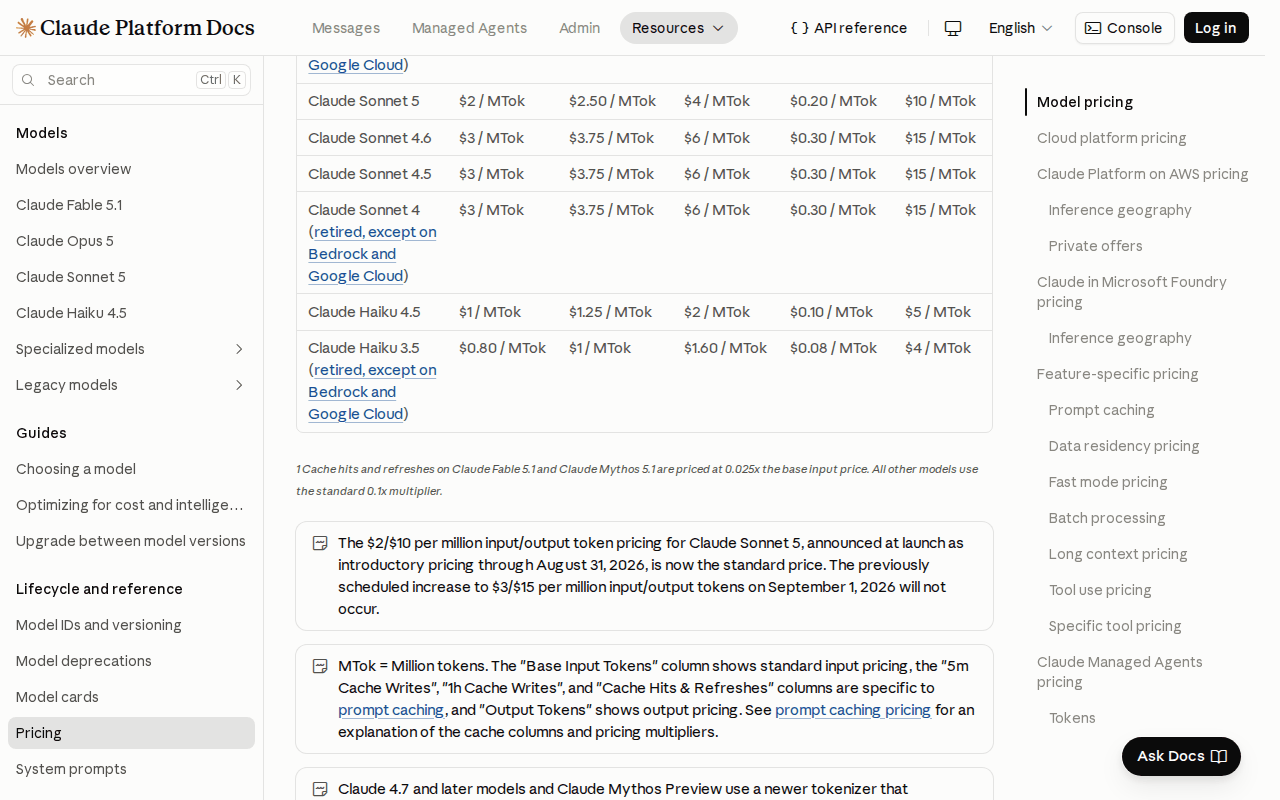The image size is (1280, 800).
Task: Open Models overview in the sidebar
Action: [131, 169]
